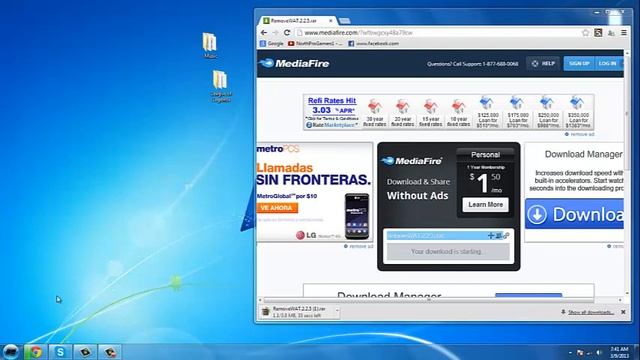Click the phone image in metroPCS ad
640x360 pixels.
pyautogui.click(x=357, y=216)
